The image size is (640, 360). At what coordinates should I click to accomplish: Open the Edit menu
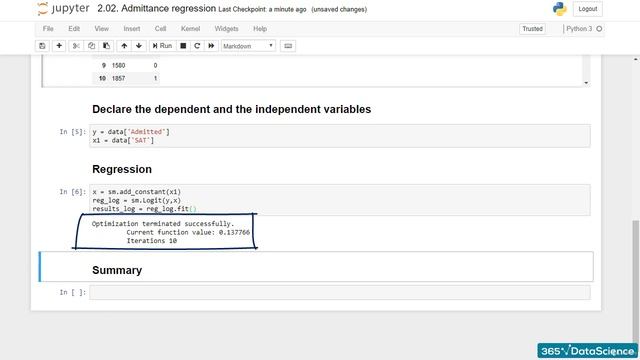tap(74, 29)
